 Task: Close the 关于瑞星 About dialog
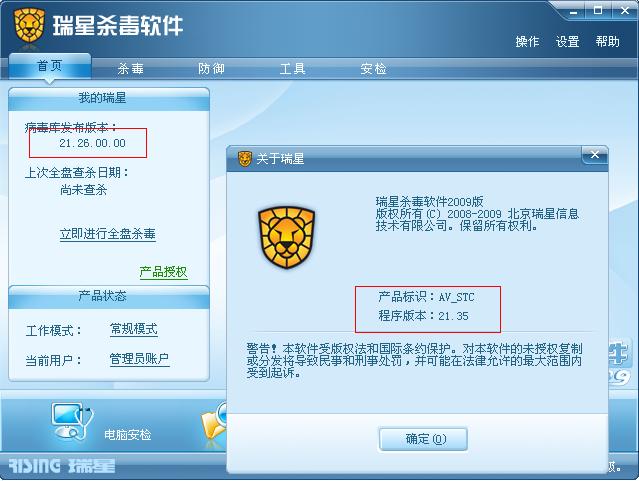tap(595, 155)
